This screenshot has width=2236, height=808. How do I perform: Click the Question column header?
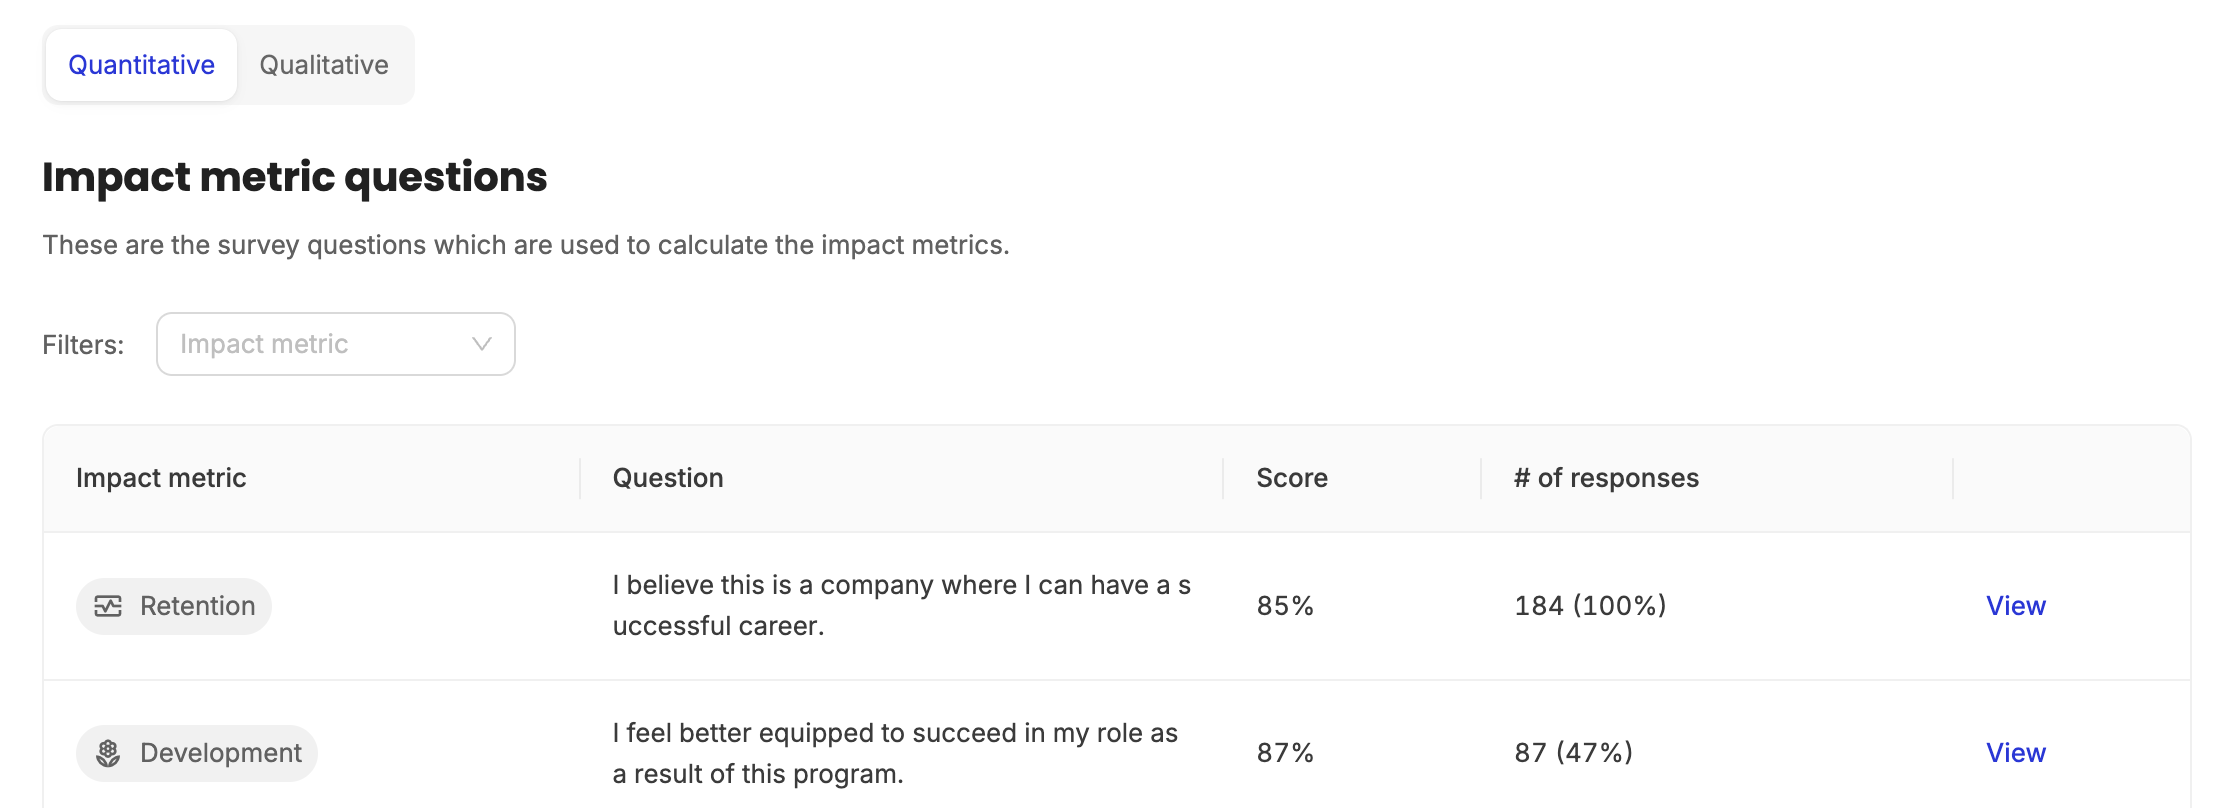668,478
